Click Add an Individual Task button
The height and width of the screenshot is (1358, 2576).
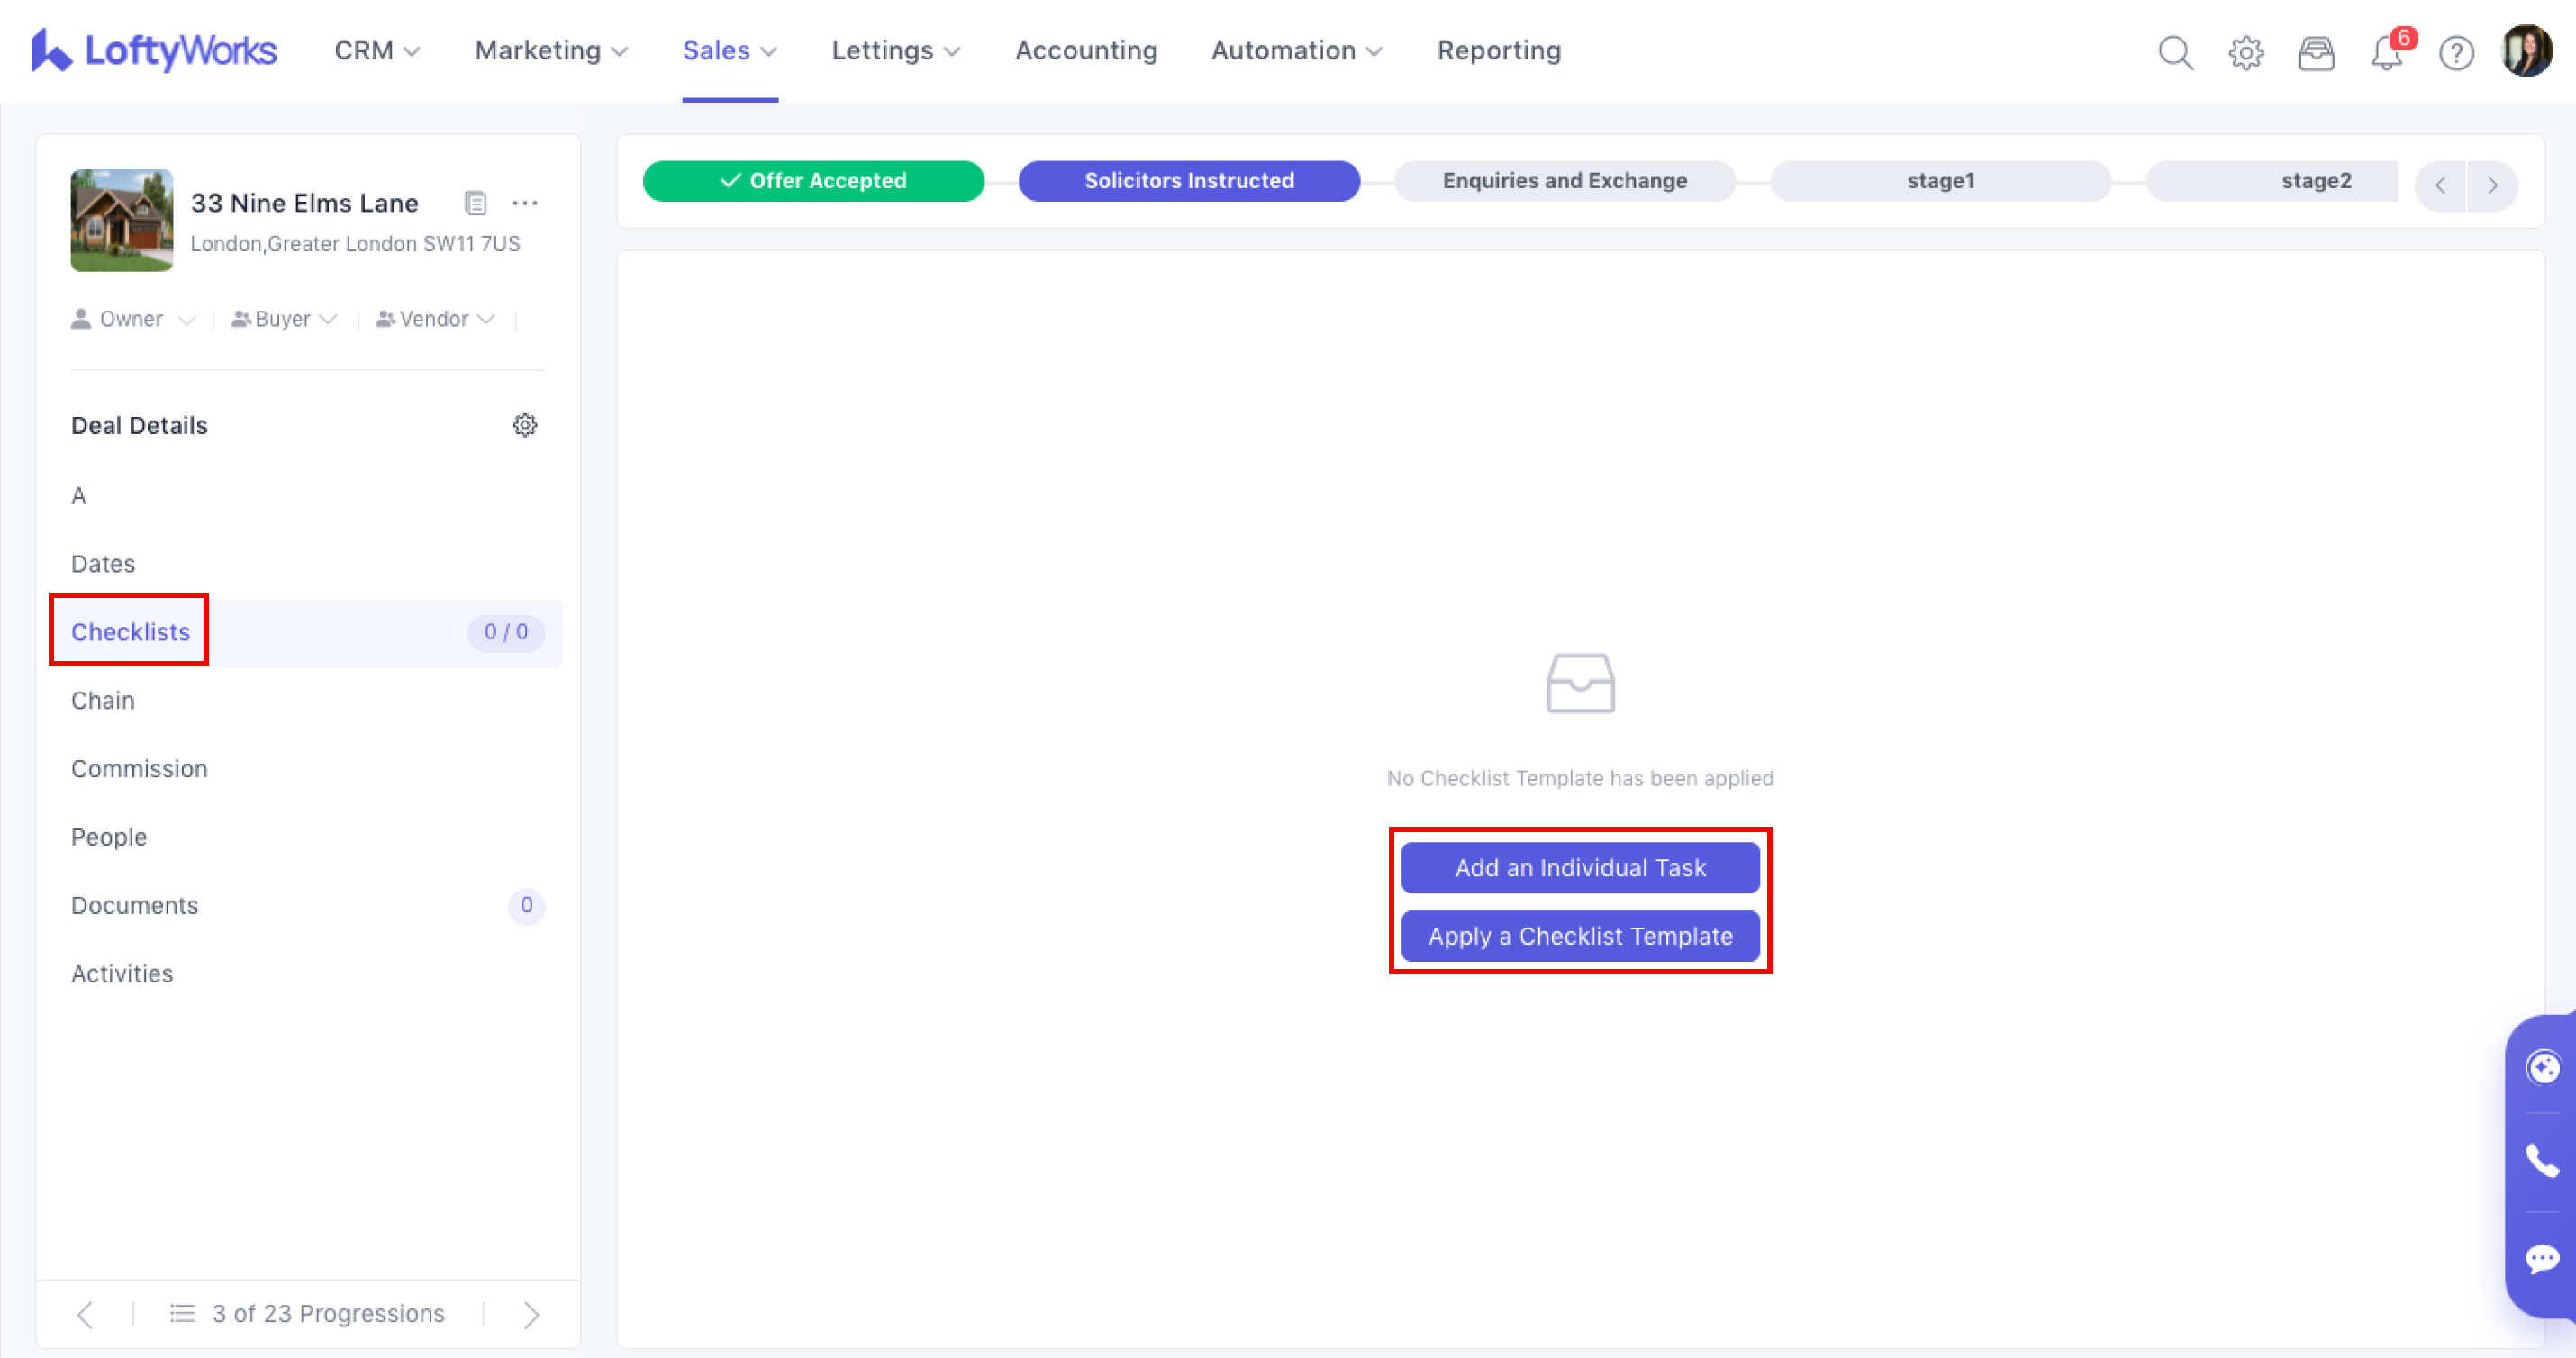coord(1579,867)
